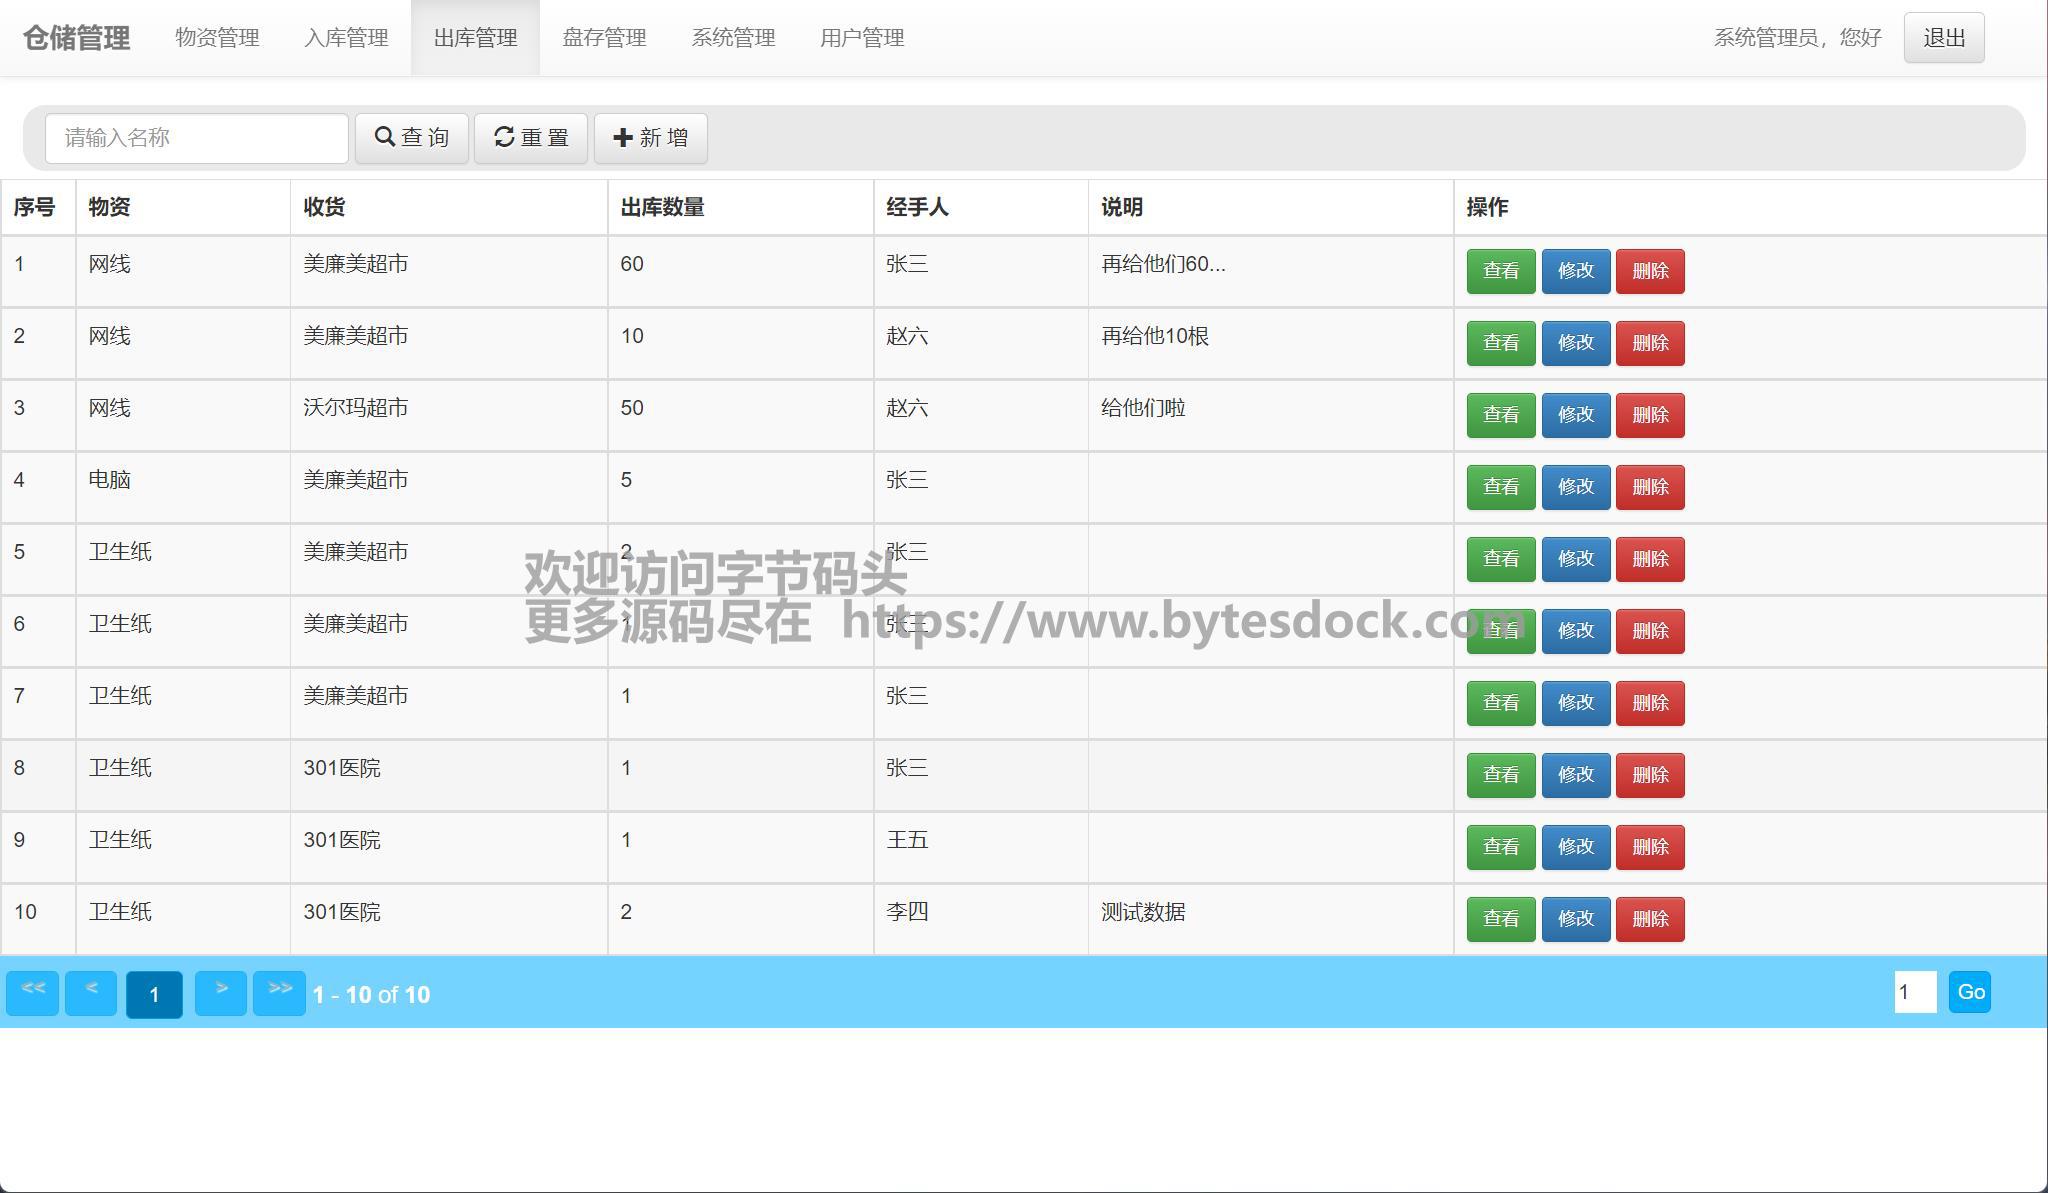Go to the previous page

91,993
